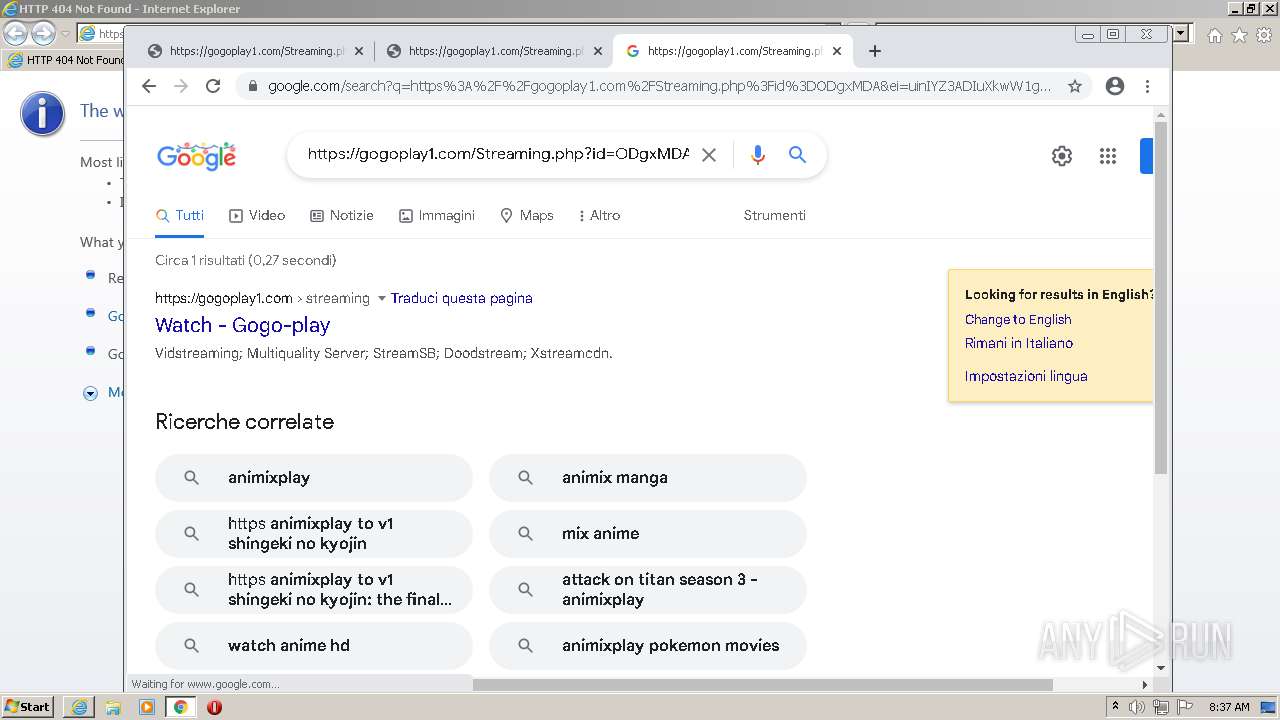
Task: Close the first gogoplay1 tab
Action: (x=359, y=51)
